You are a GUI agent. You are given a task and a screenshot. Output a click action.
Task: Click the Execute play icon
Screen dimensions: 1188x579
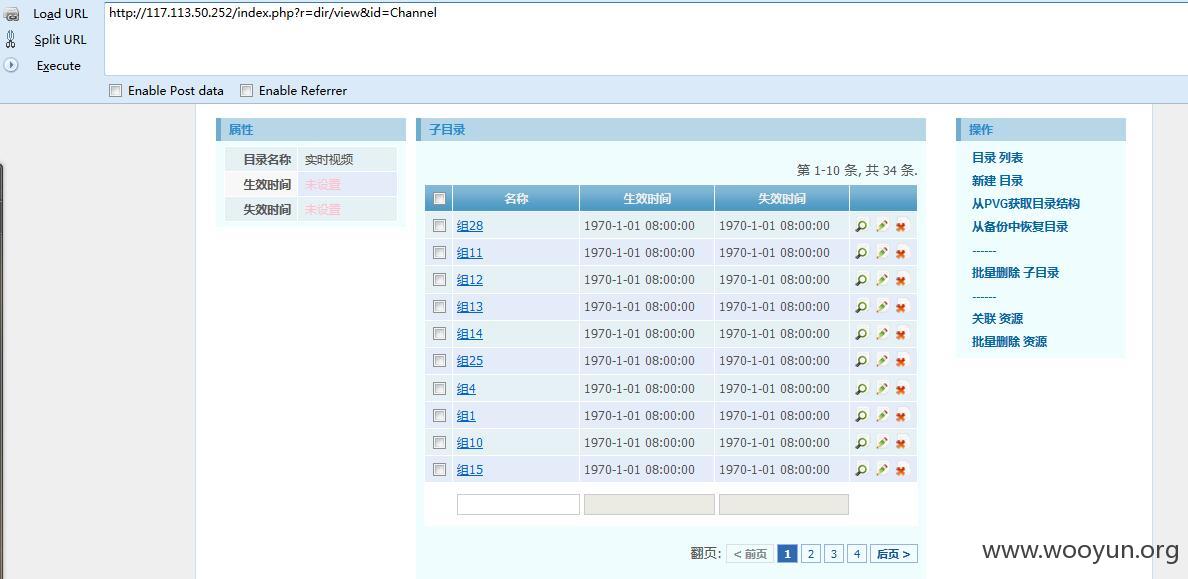coord(11,65)
